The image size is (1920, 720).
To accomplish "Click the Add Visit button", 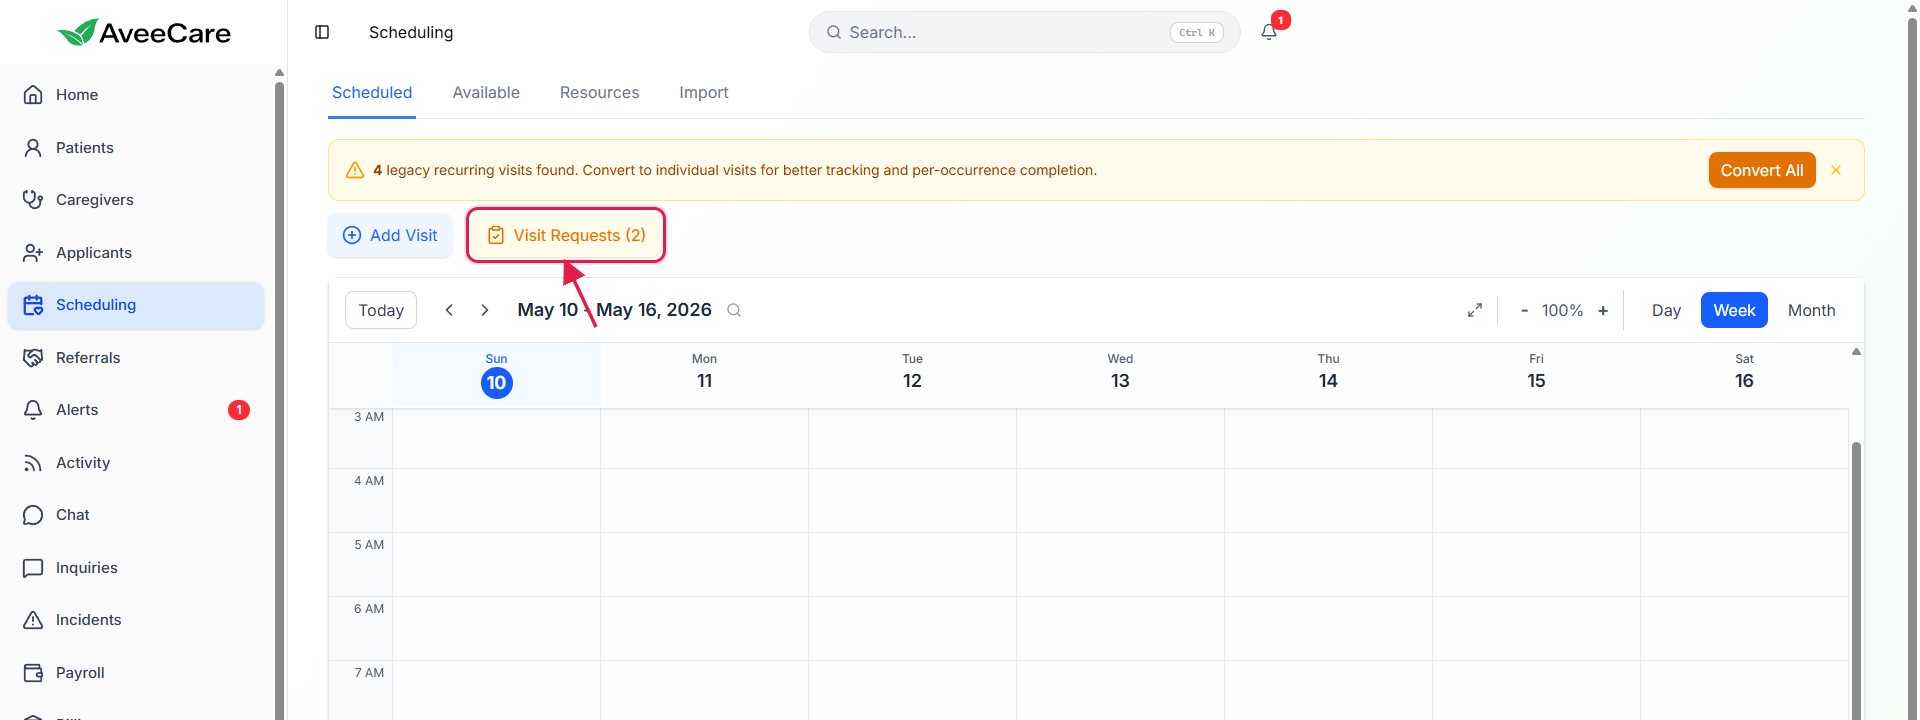I will pos(390,235).
